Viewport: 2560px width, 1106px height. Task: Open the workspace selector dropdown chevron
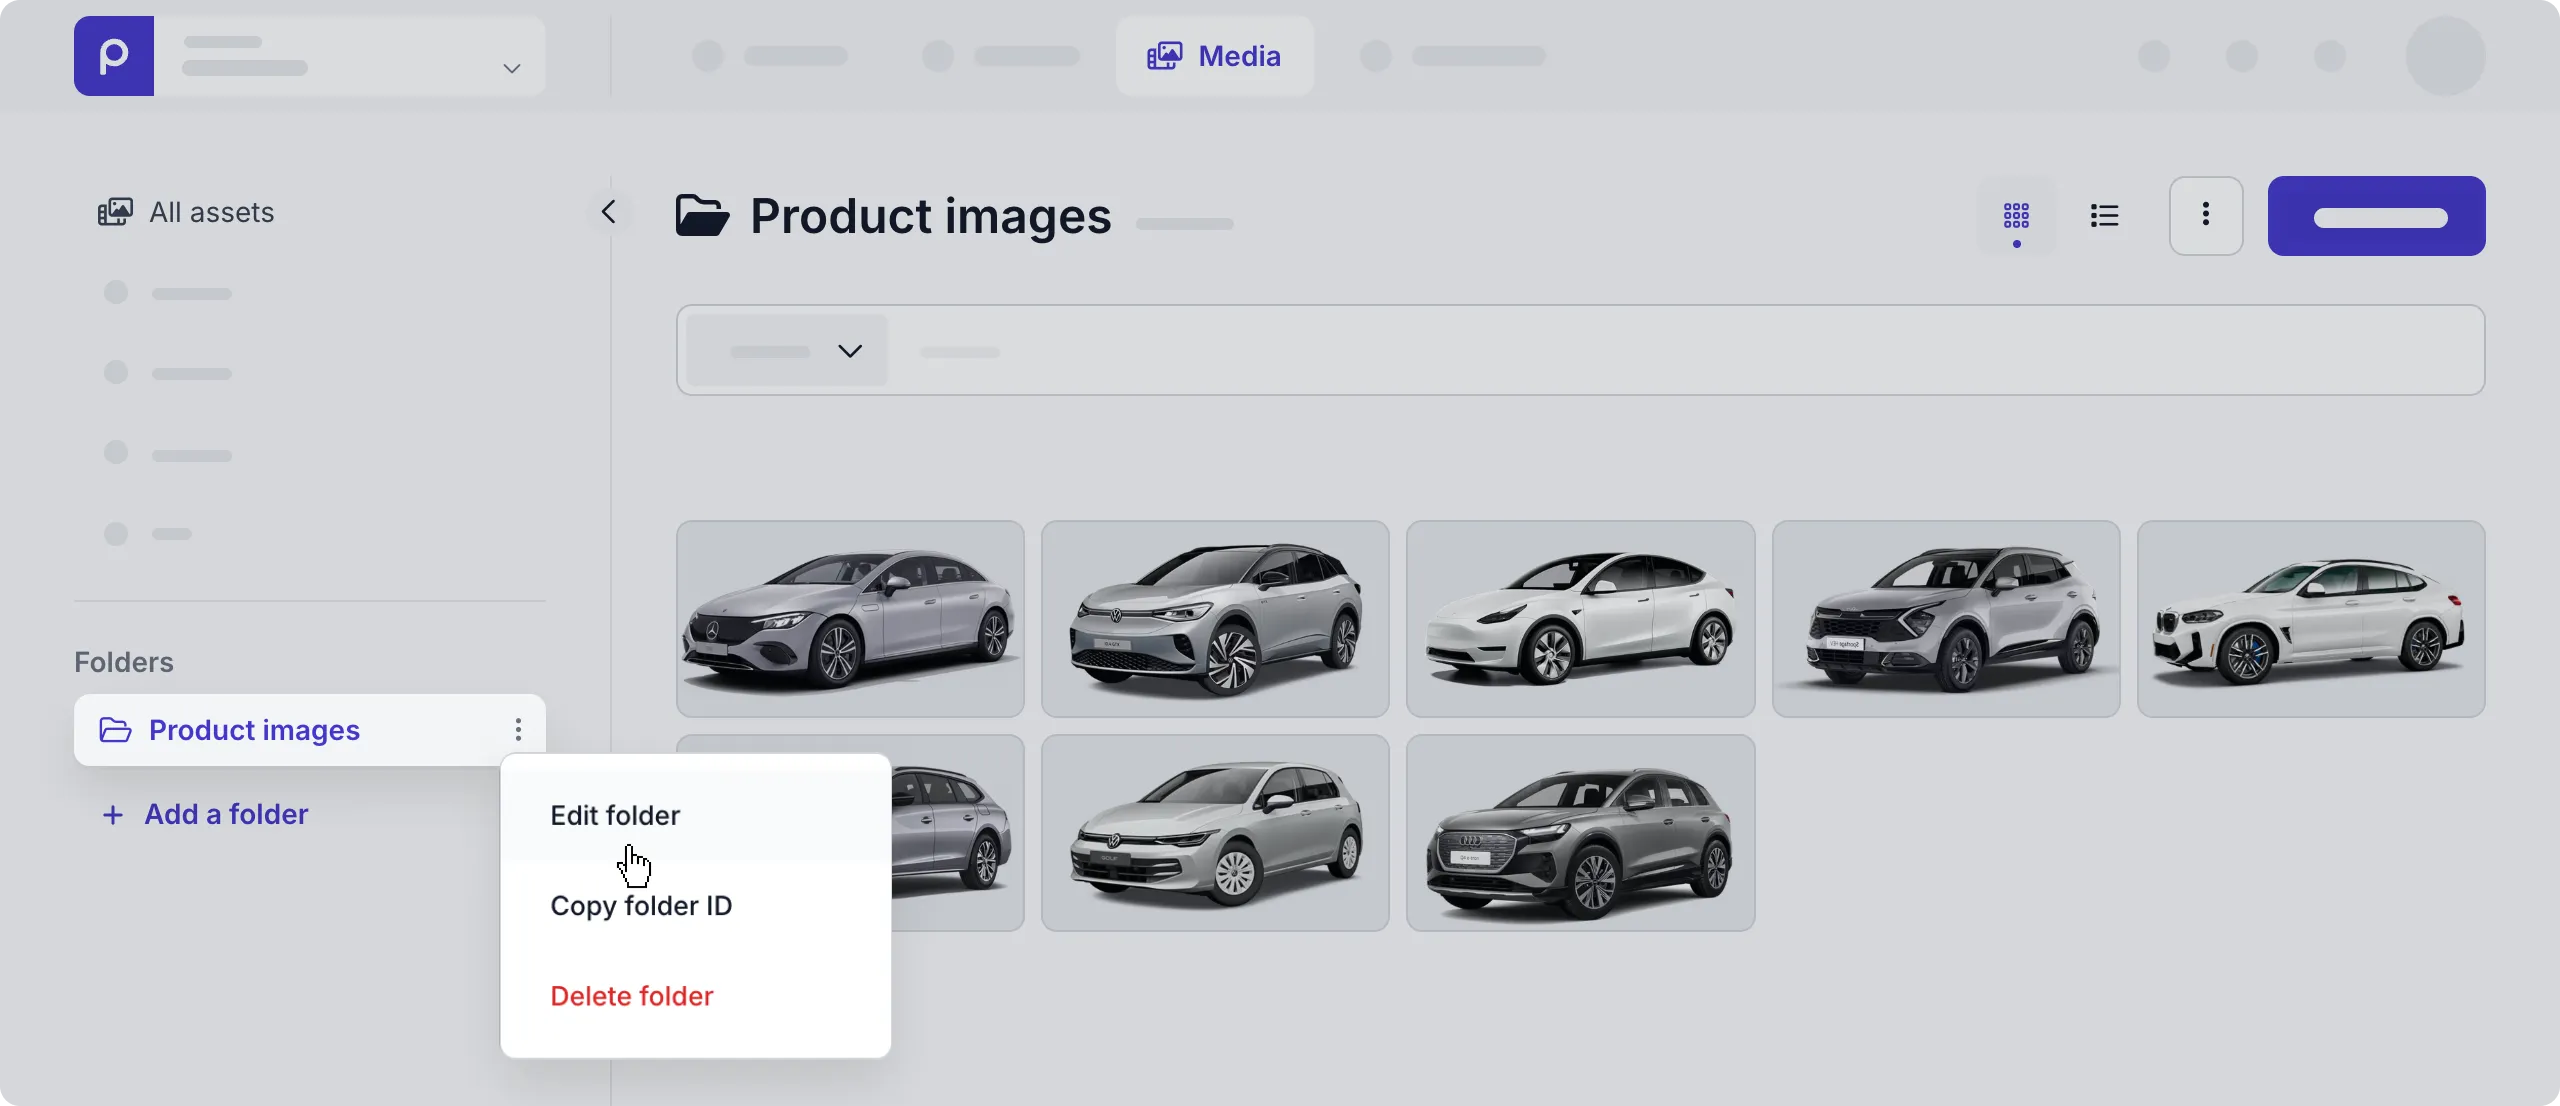pos(511,68)
